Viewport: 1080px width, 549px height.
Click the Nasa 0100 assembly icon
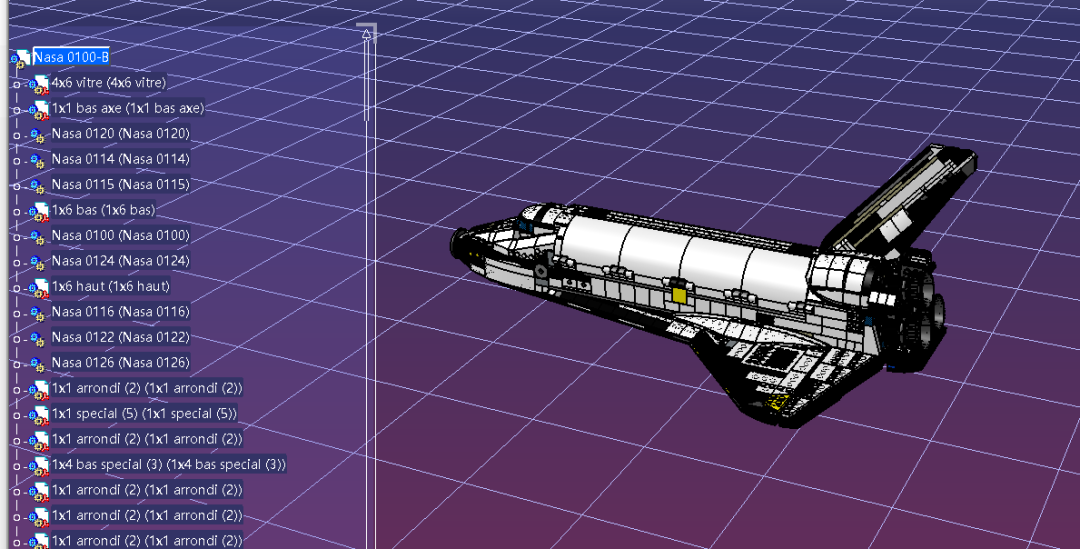(x=37, y=237)
